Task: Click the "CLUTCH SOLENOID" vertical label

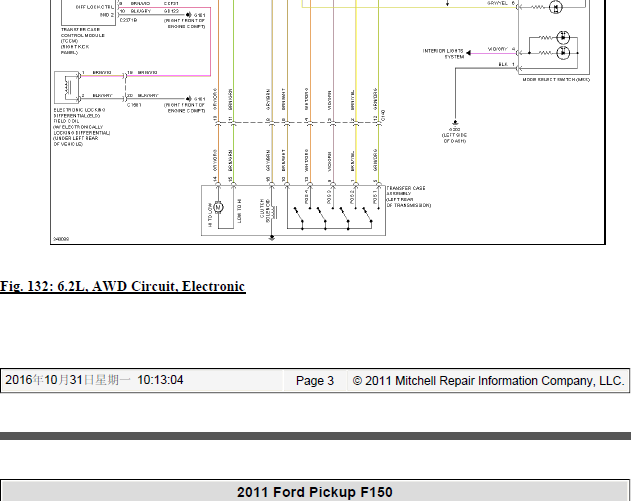Action: click(x=265, y=208)
